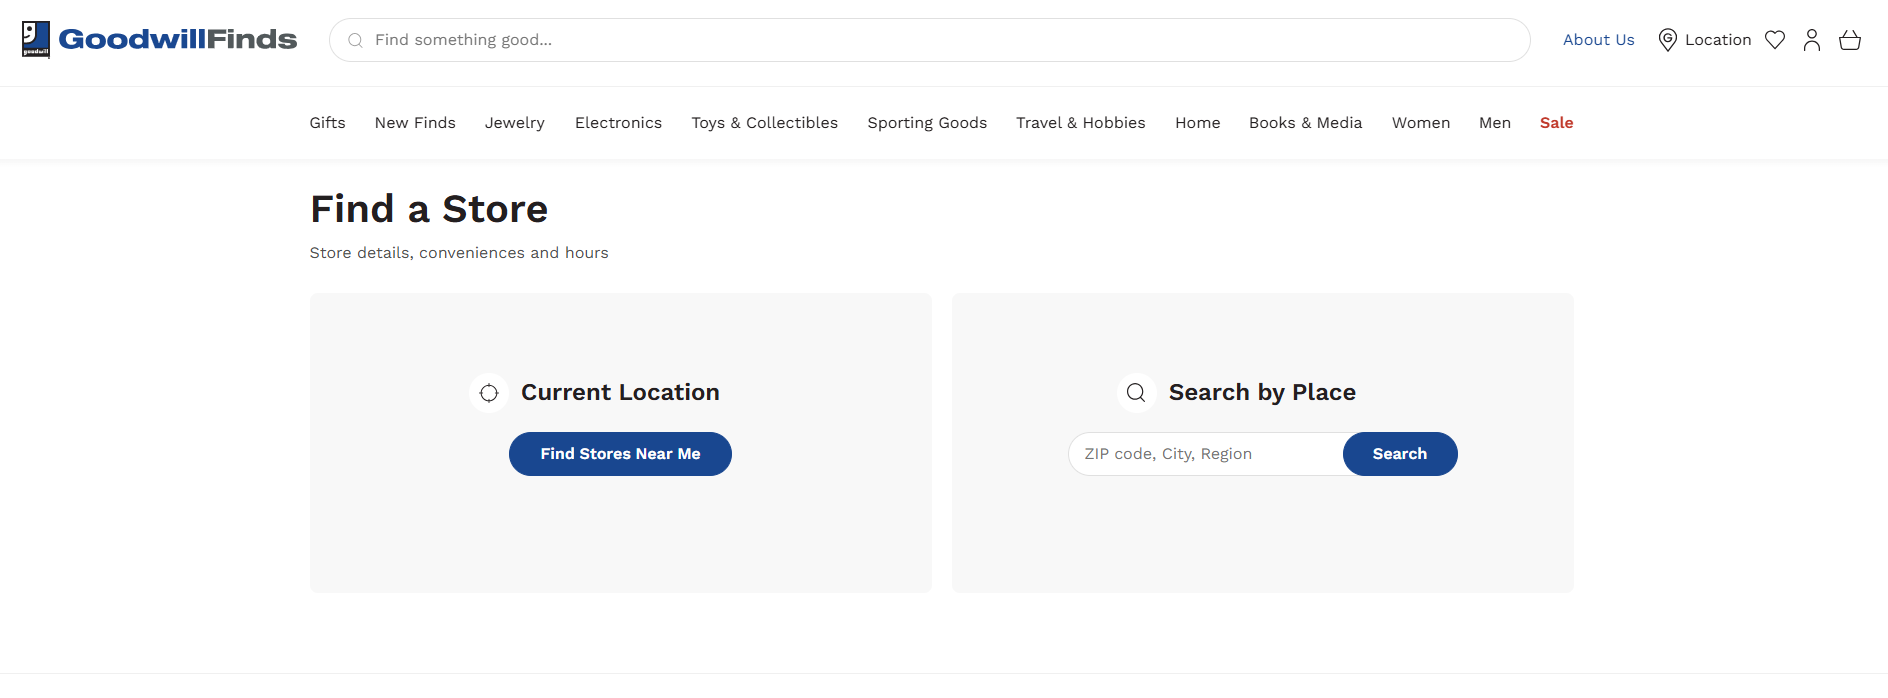Click the search magnifier icon in top bar

click(355, 40)
